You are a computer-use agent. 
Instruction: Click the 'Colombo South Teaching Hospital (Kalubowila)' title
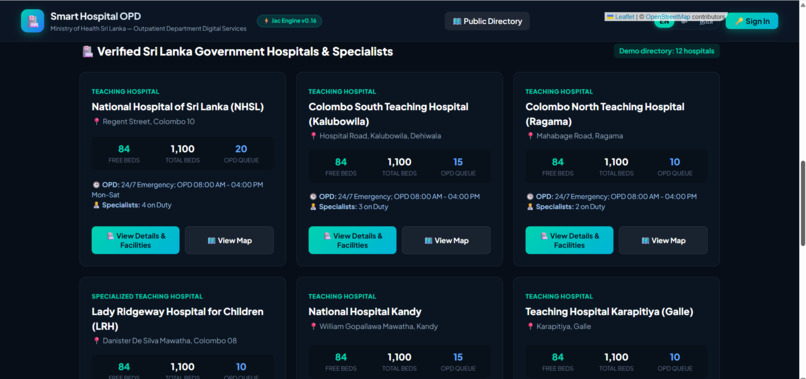pyautogui.click(x=389, y=114)
